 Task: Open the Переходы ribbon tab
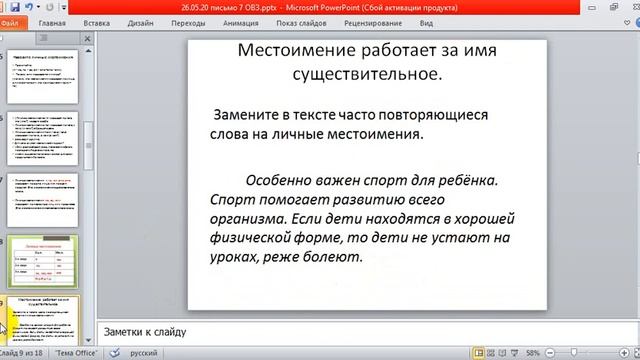[x=188, y=23]
